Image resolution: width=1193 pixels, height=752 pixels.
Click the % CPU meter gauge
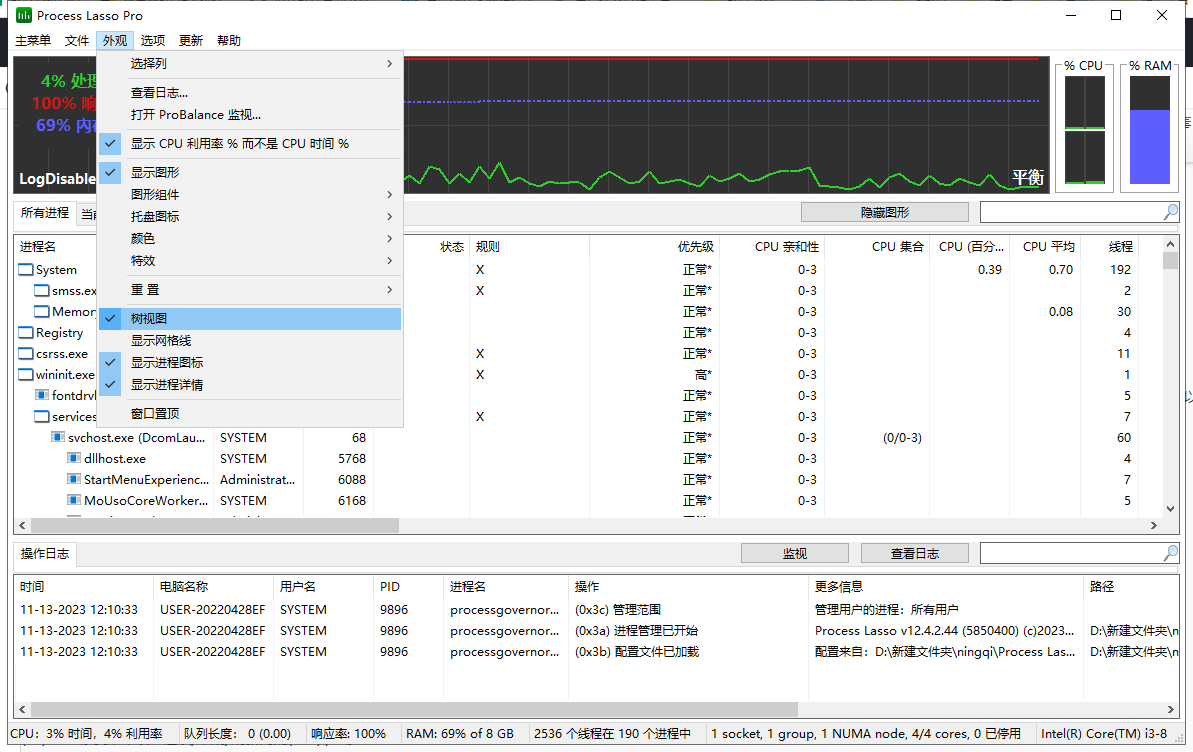pos(1084,130)
